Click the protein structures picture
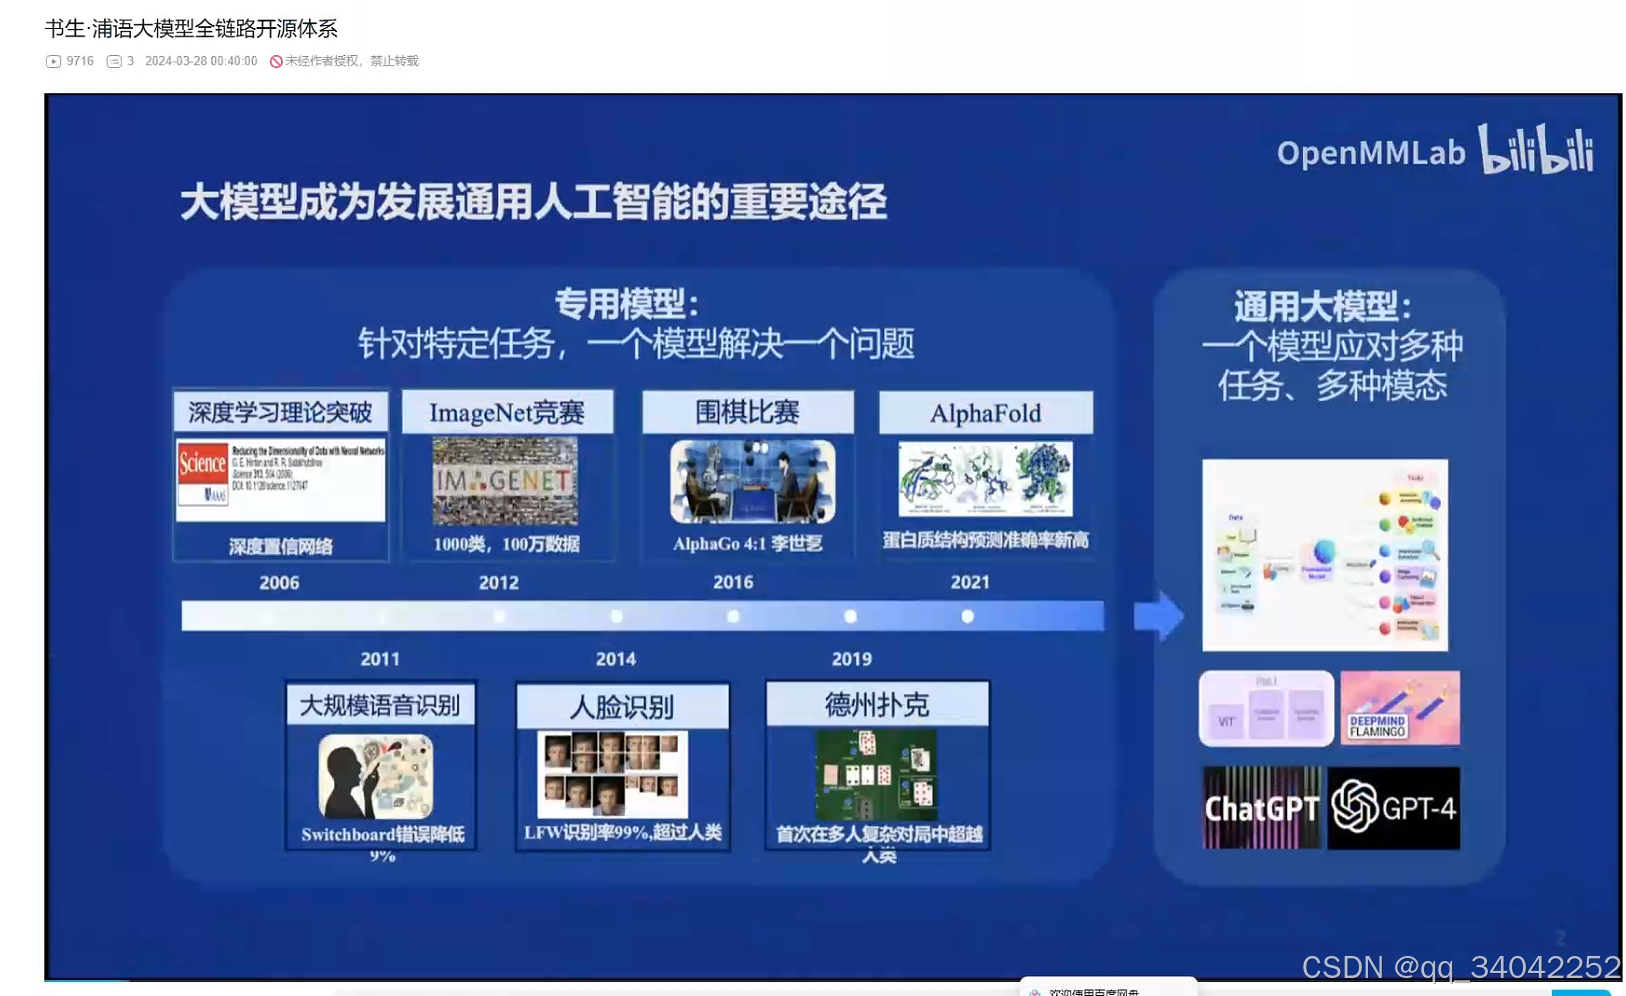 point(986,480)
